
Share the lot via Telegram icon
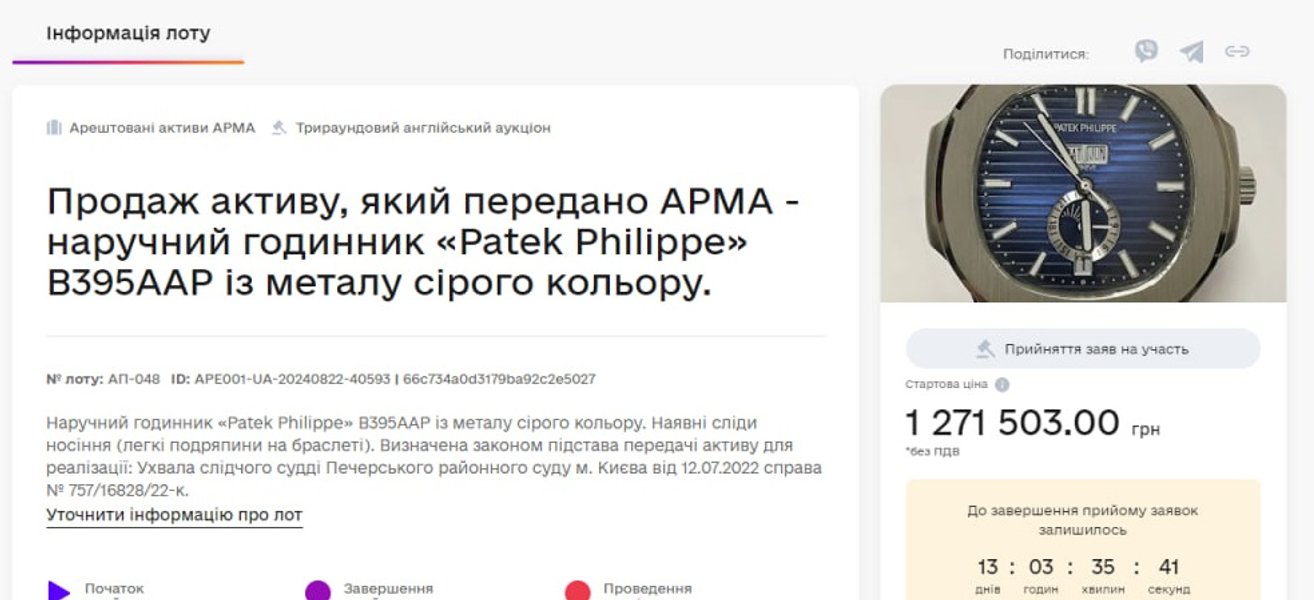[1191, 51]
